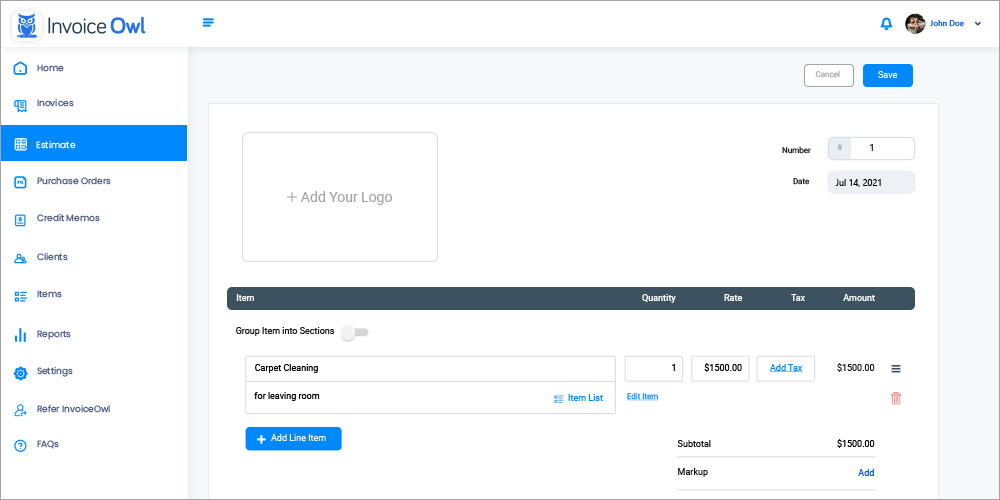Viewport: 1000px width, 500px height.
Task: Click the Add markup link
Action: tap(866, 473)
